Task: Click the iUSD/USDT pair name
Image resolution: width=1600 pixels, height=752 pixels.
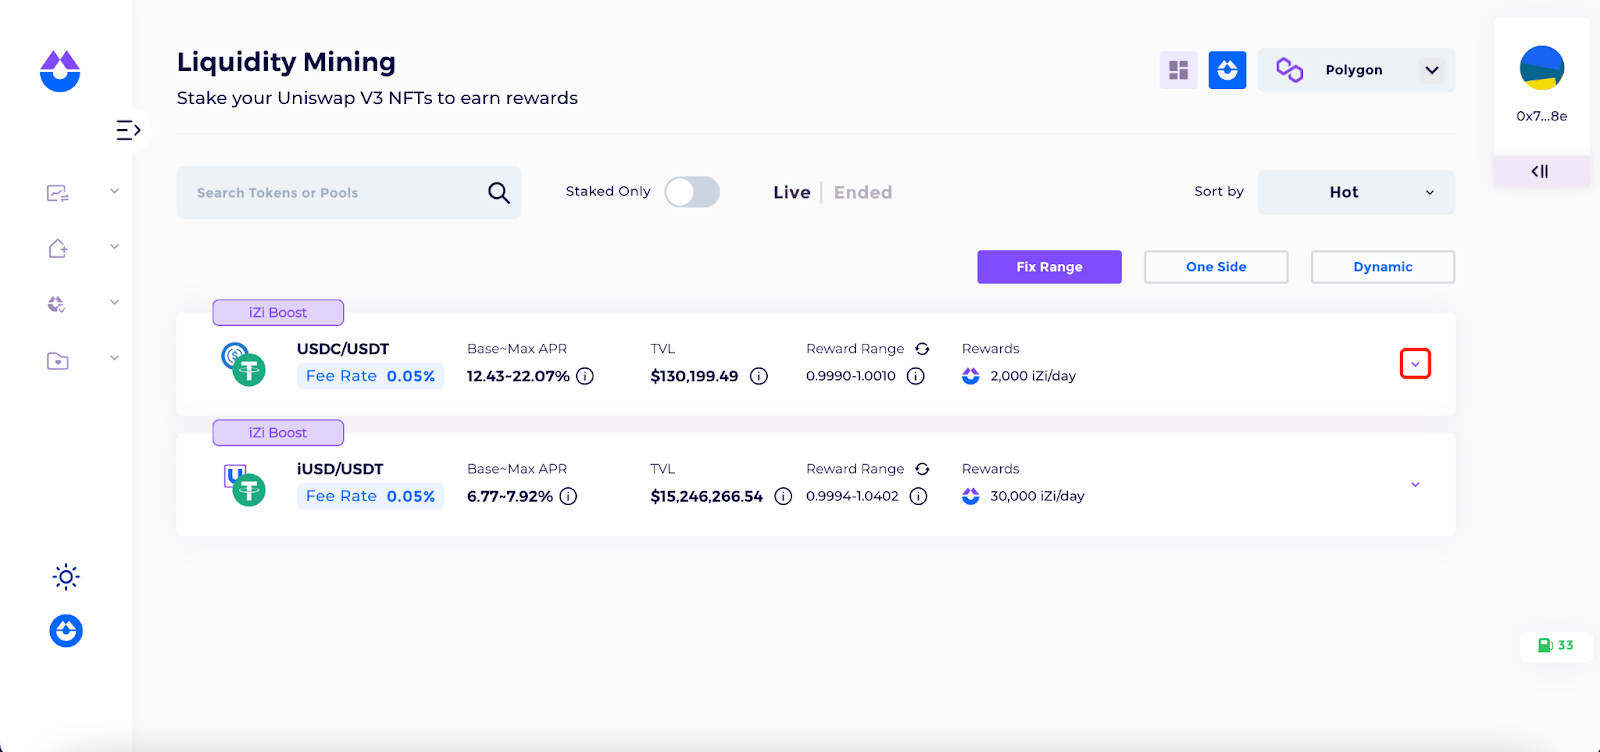Action: pyautogui.click(x=340, y=469)
